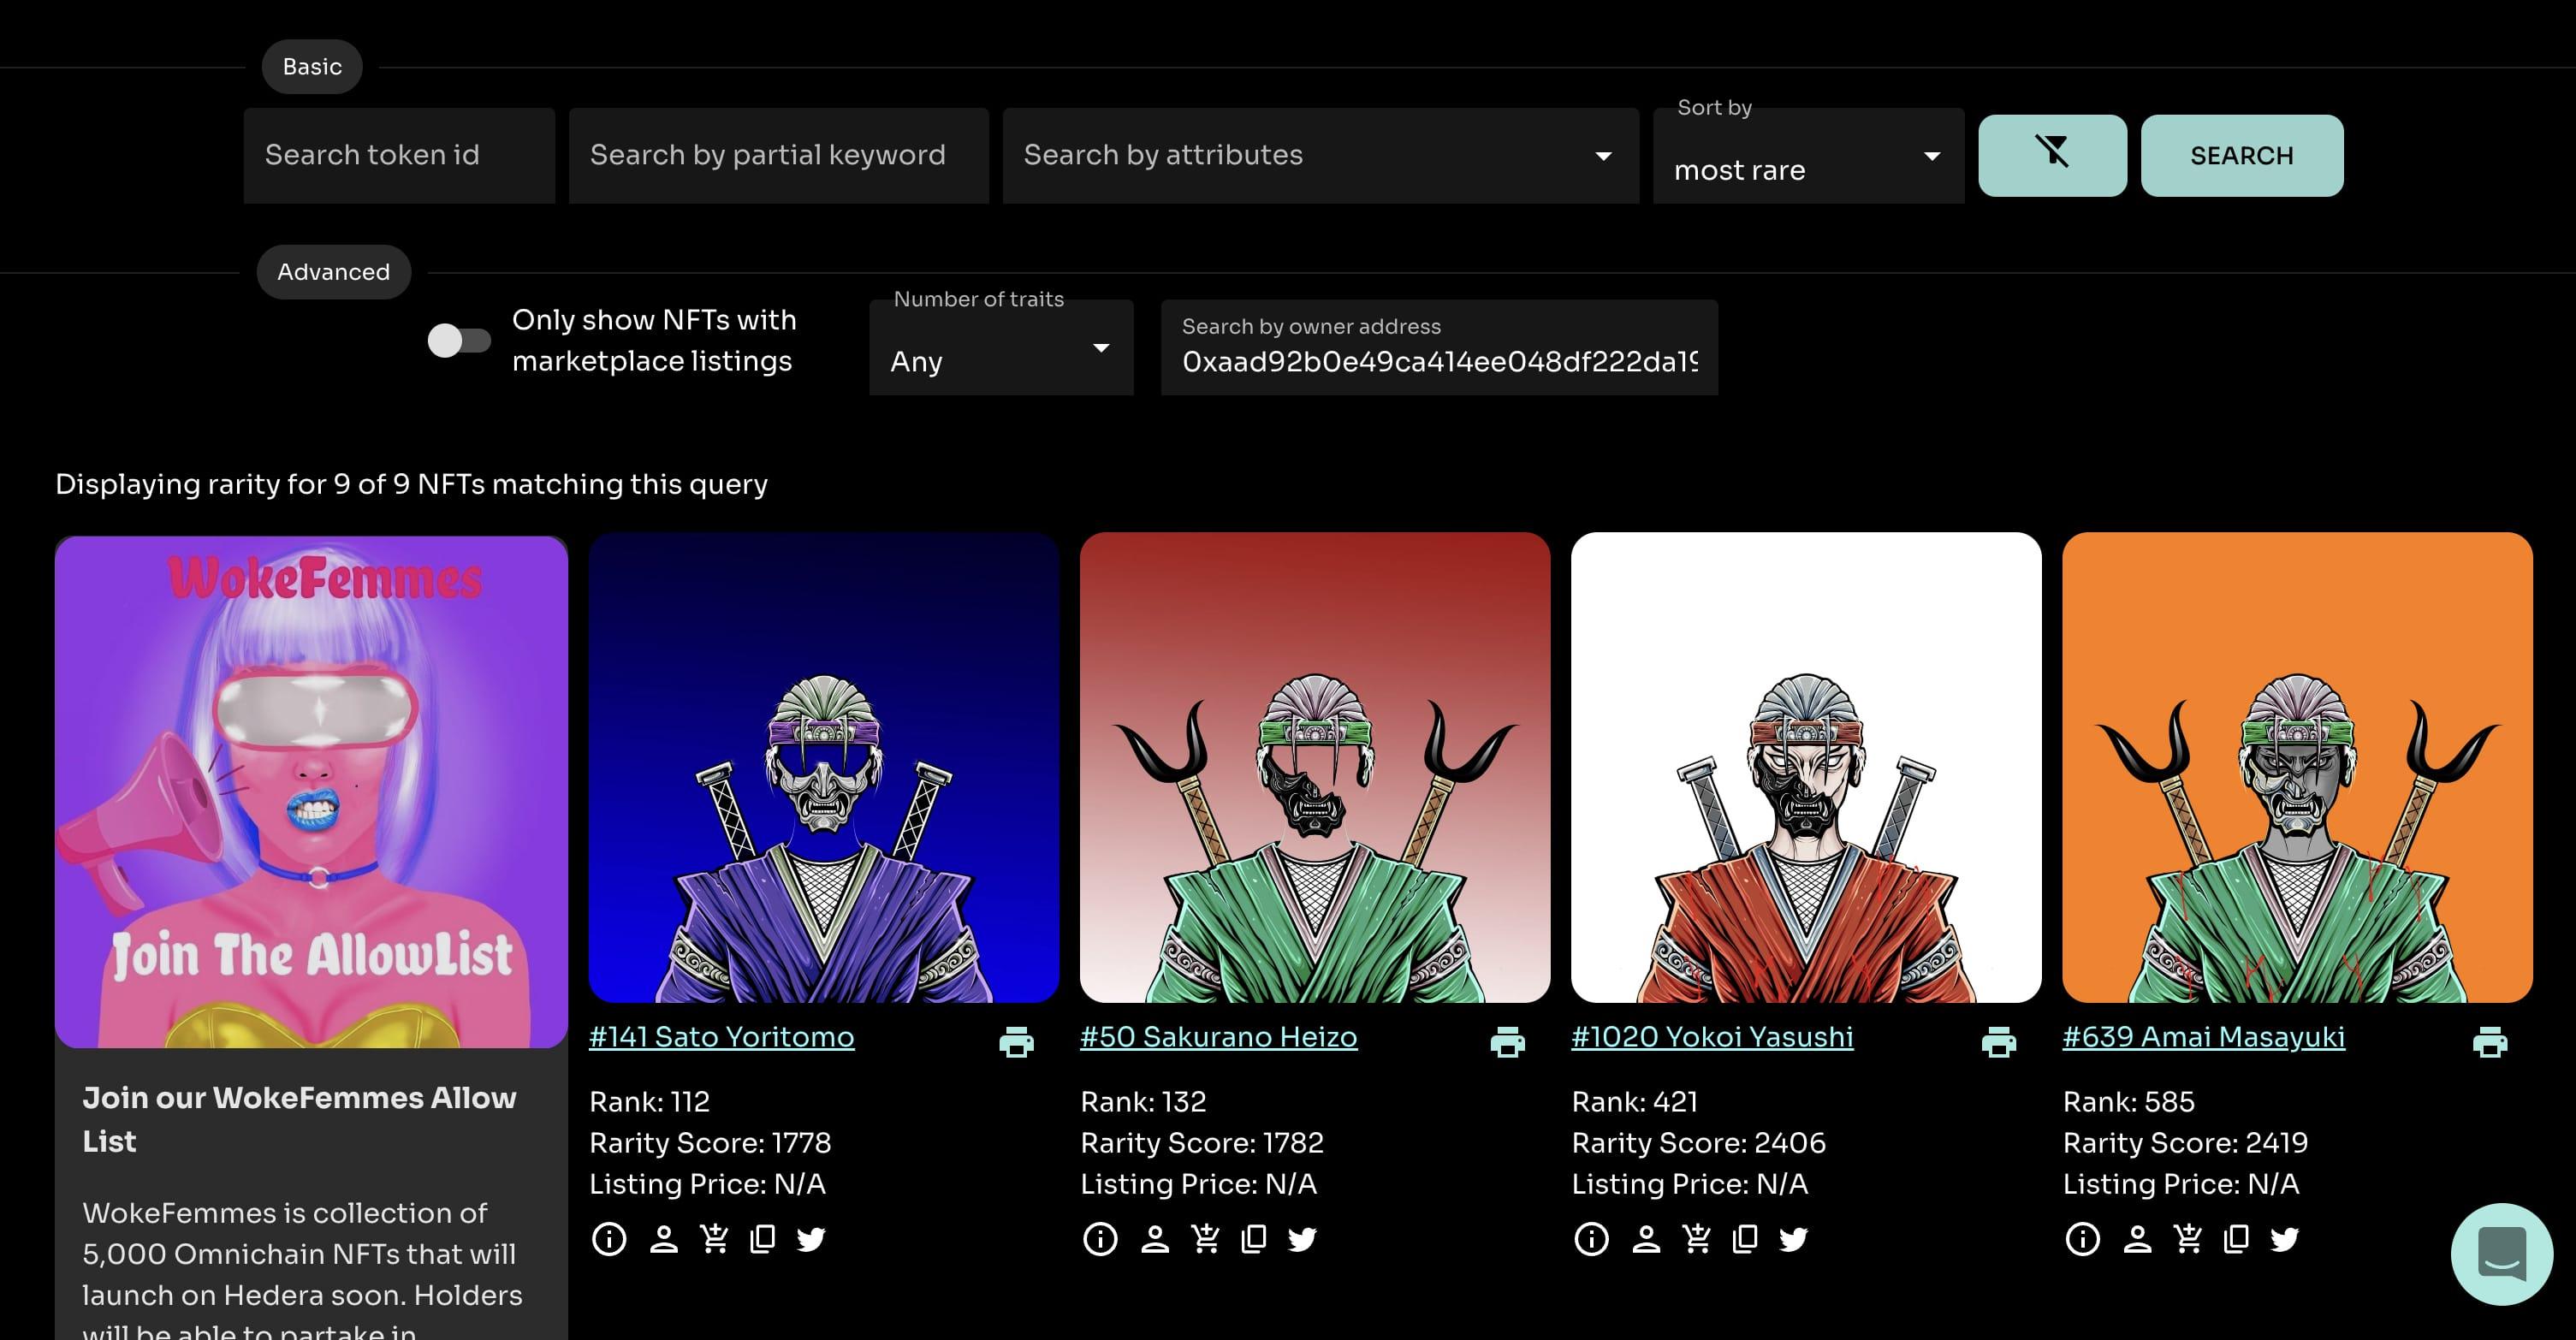This screenshot has width=2576, height=1340.
Task: Click Twitter share icon under Sato Yoritomo
Action: pos(811,1239)
